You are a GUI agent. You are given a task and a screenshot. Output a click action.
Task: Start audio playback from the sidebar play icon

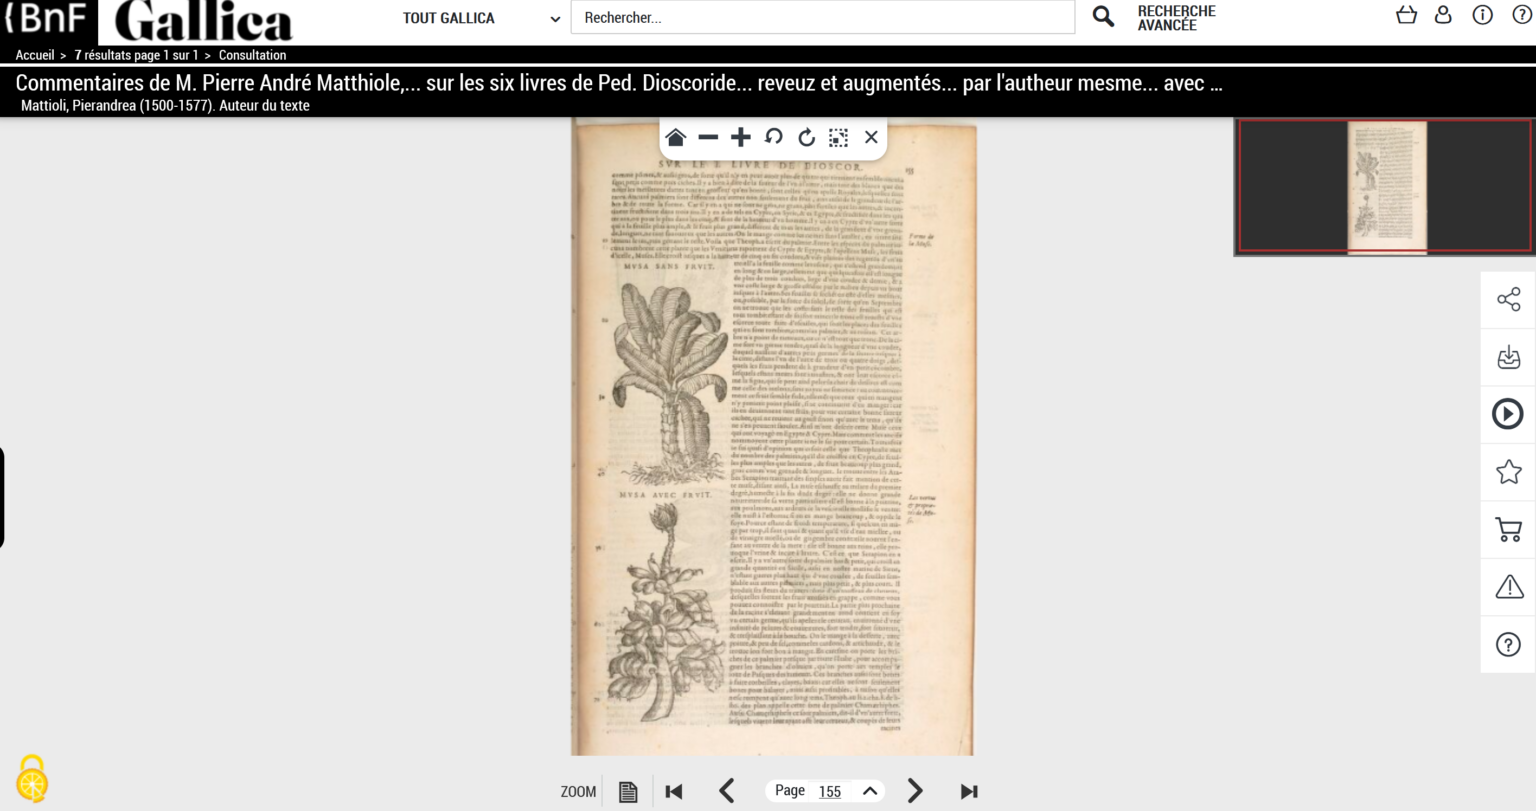coord(1508,414)
